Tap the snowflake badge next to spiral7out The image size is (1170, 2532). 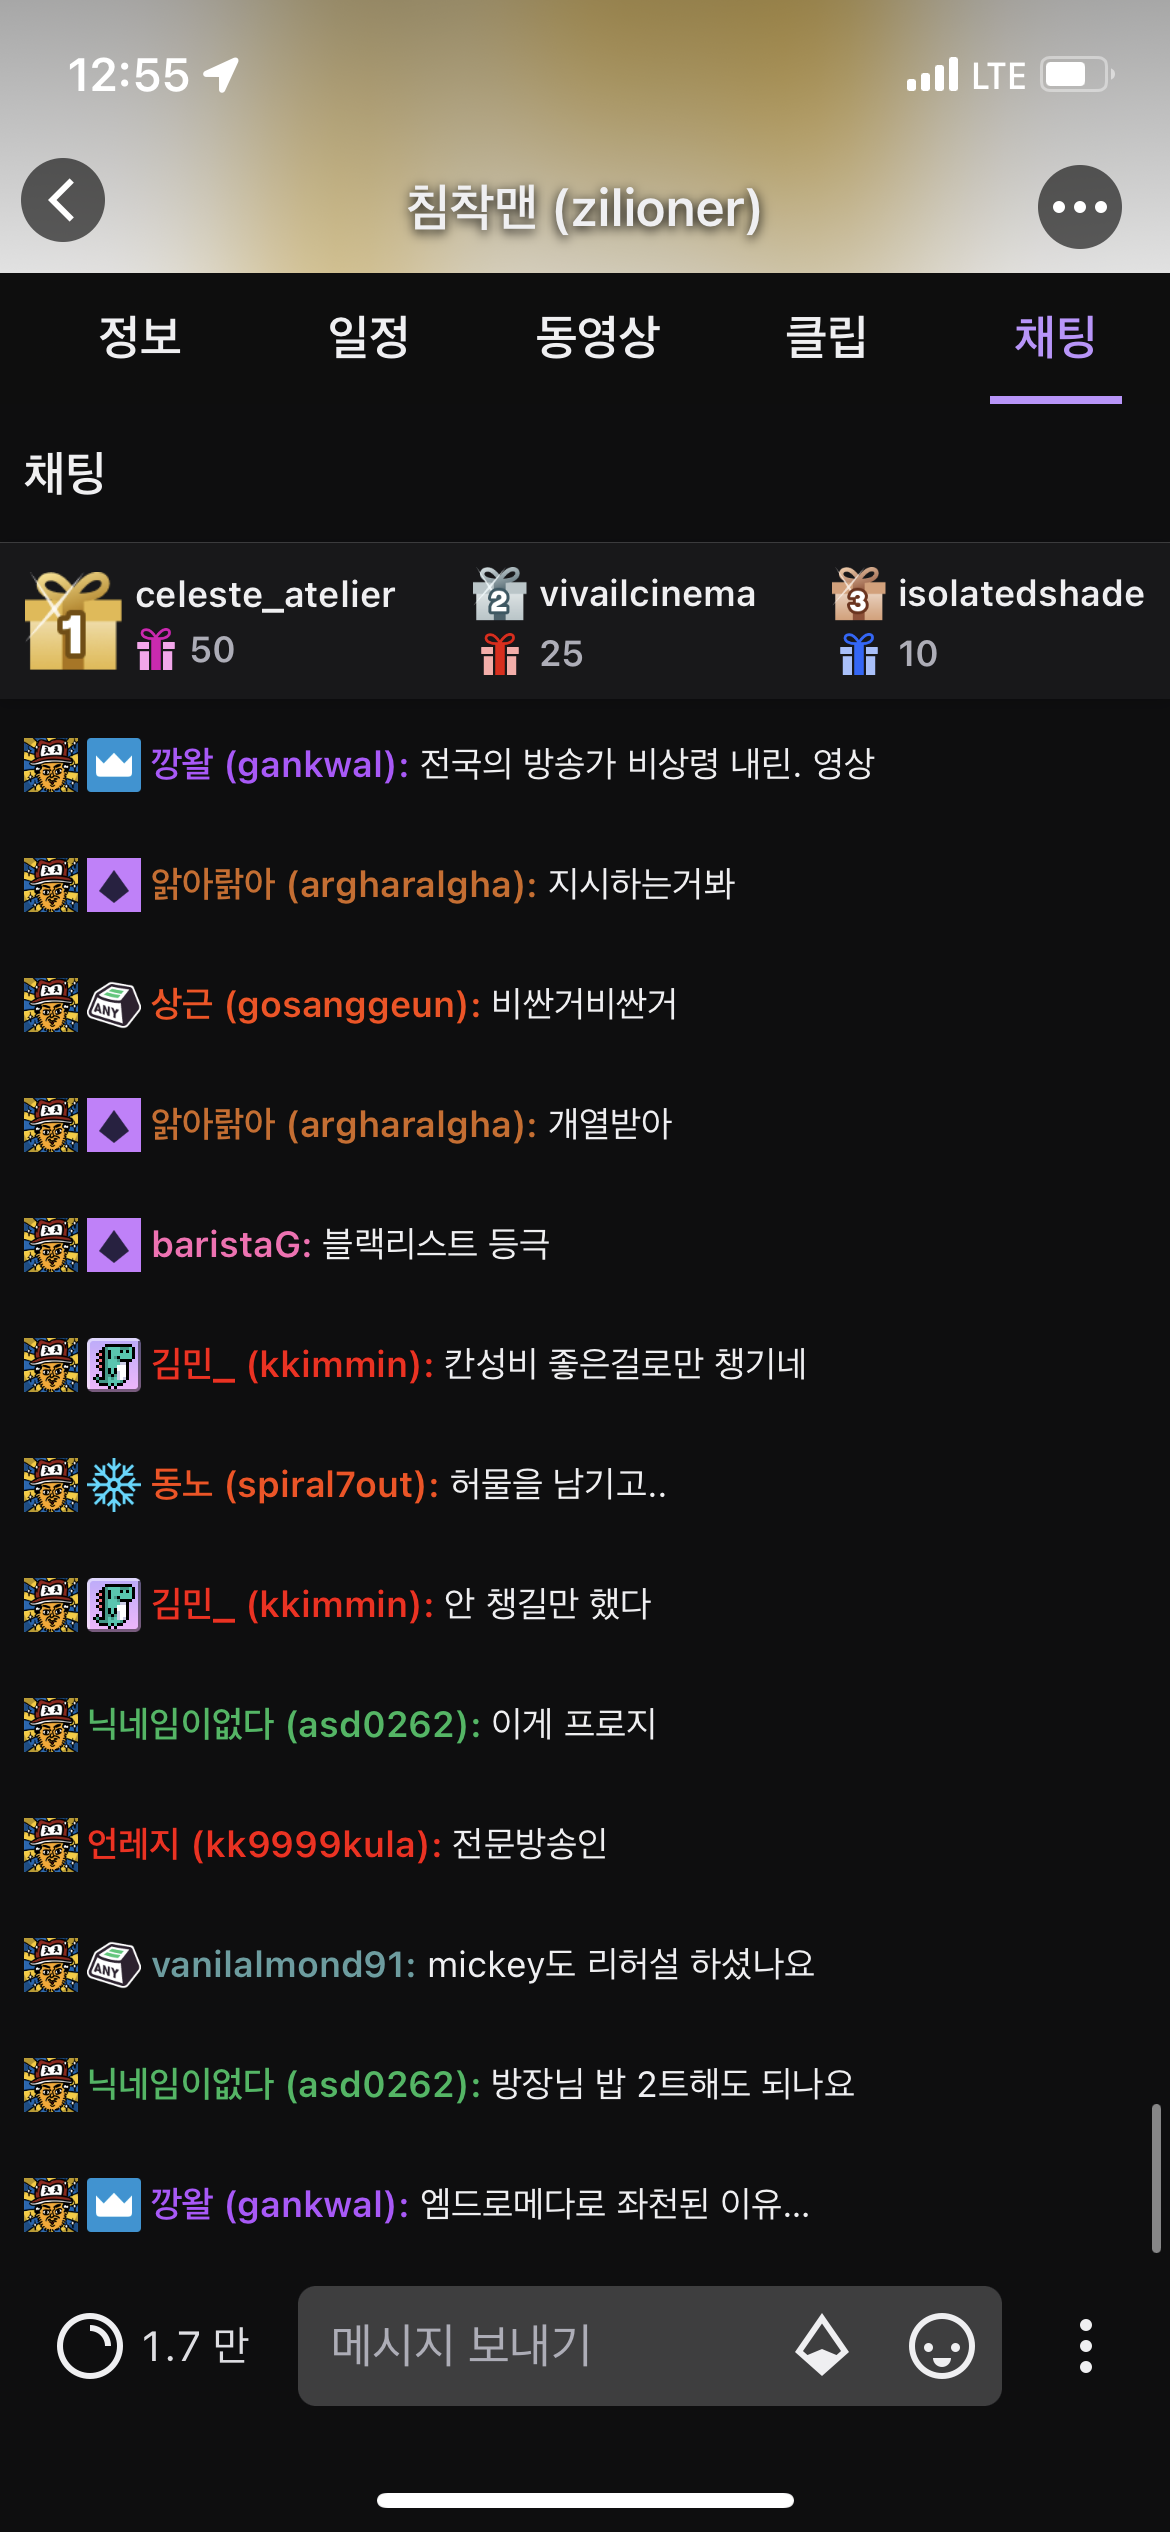[x=114, y=1485]
